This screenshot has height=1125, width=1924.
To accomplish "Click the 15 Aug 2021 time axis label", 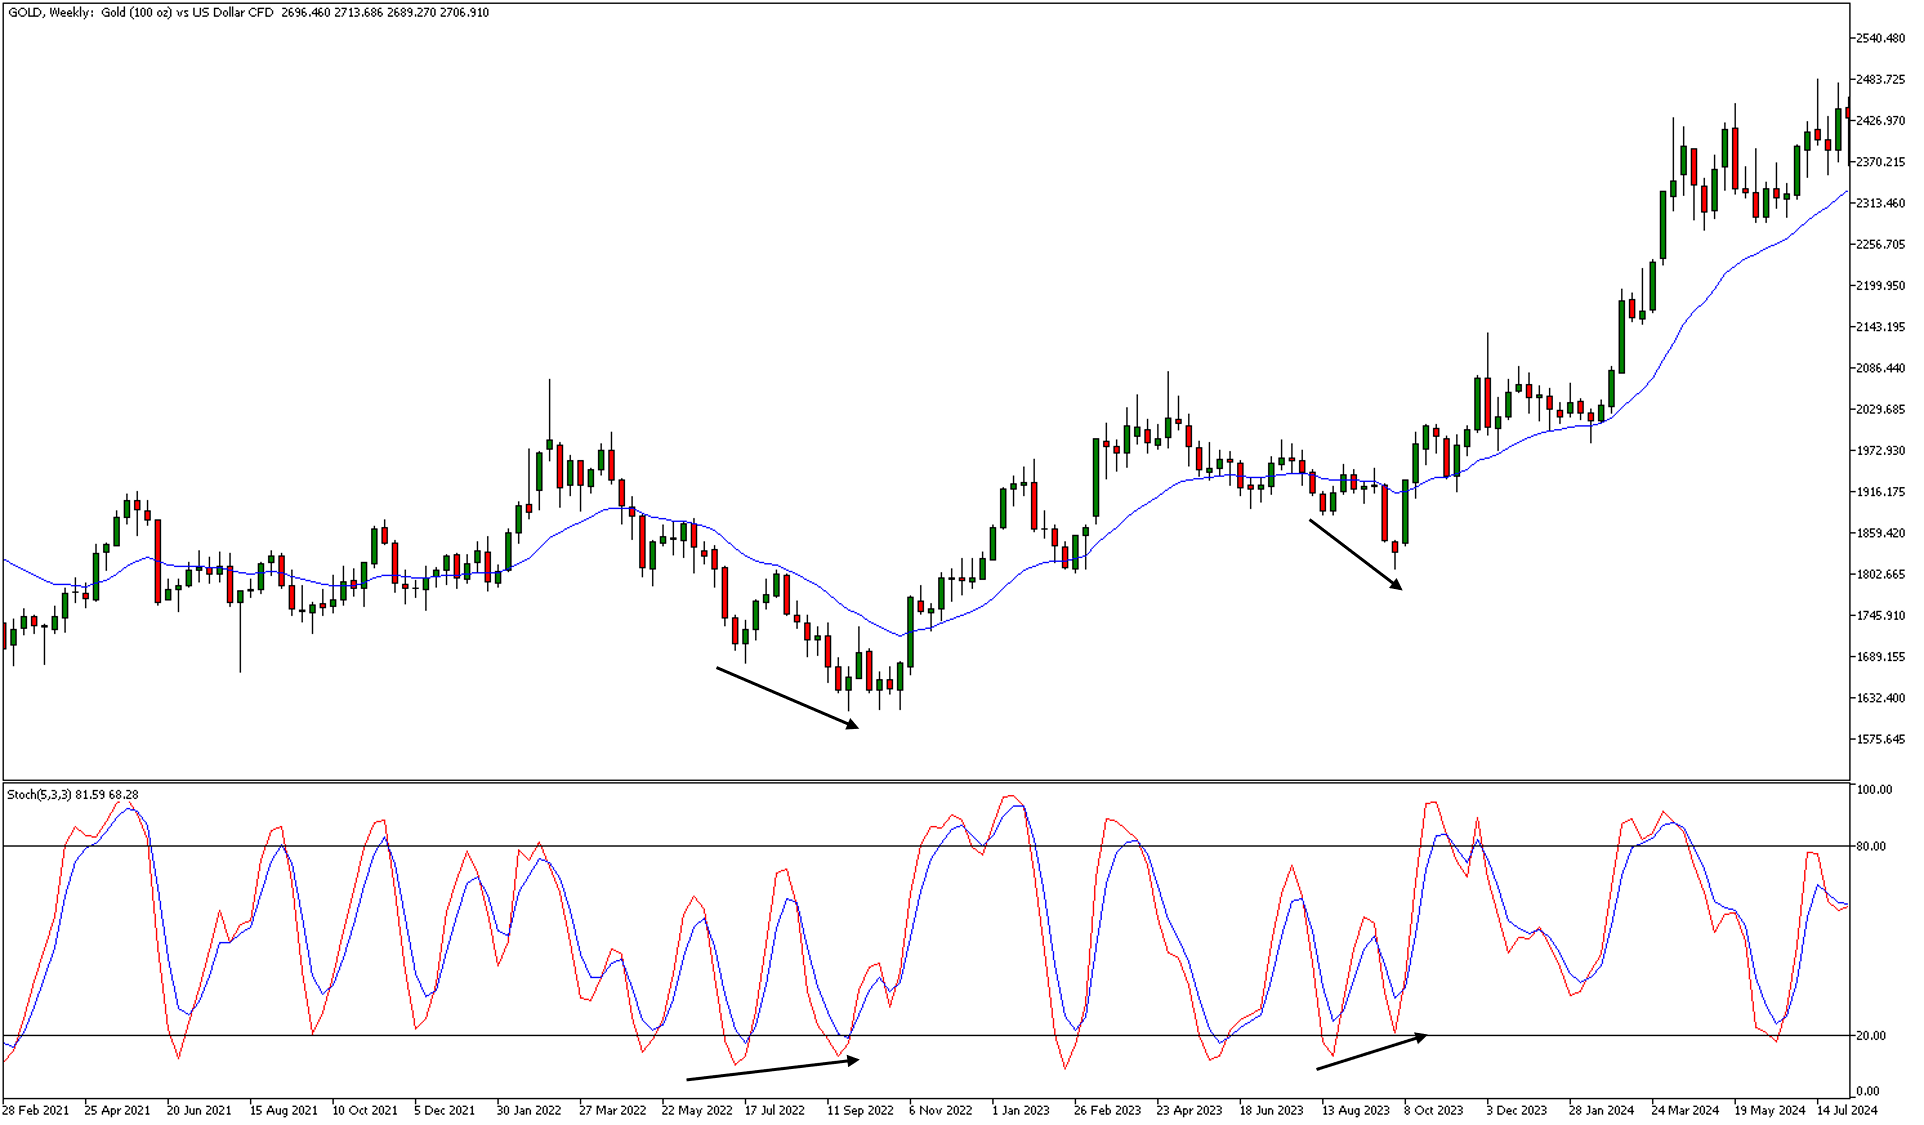I will click(x=283, y=1110).
